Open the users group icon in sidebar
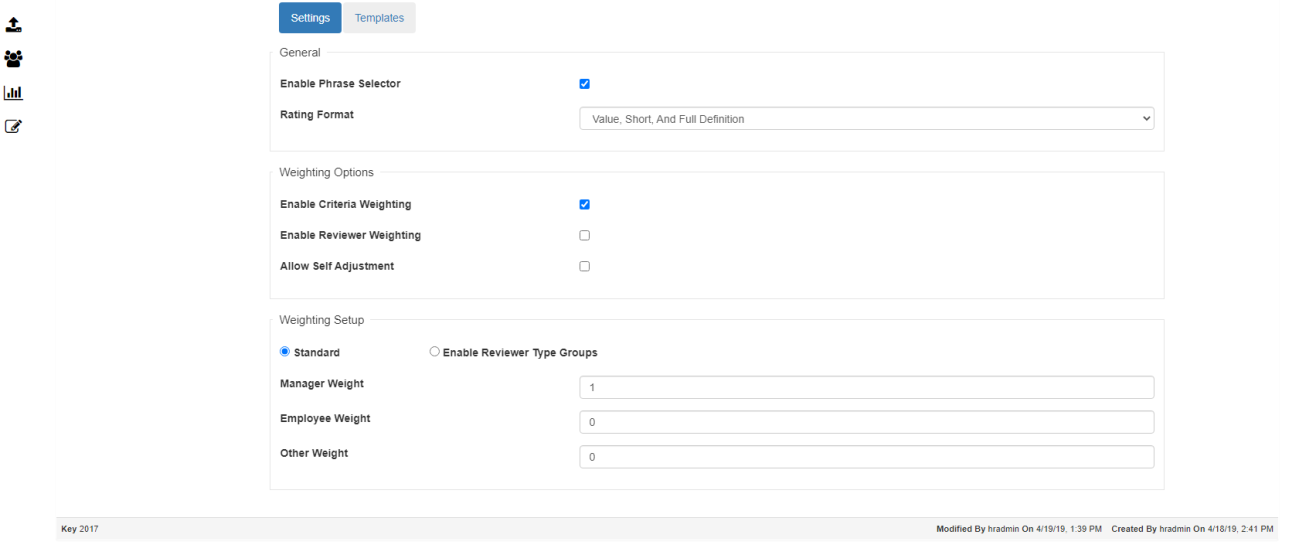The width and height of the screenshot is (1299, 555). coord(14,58)
